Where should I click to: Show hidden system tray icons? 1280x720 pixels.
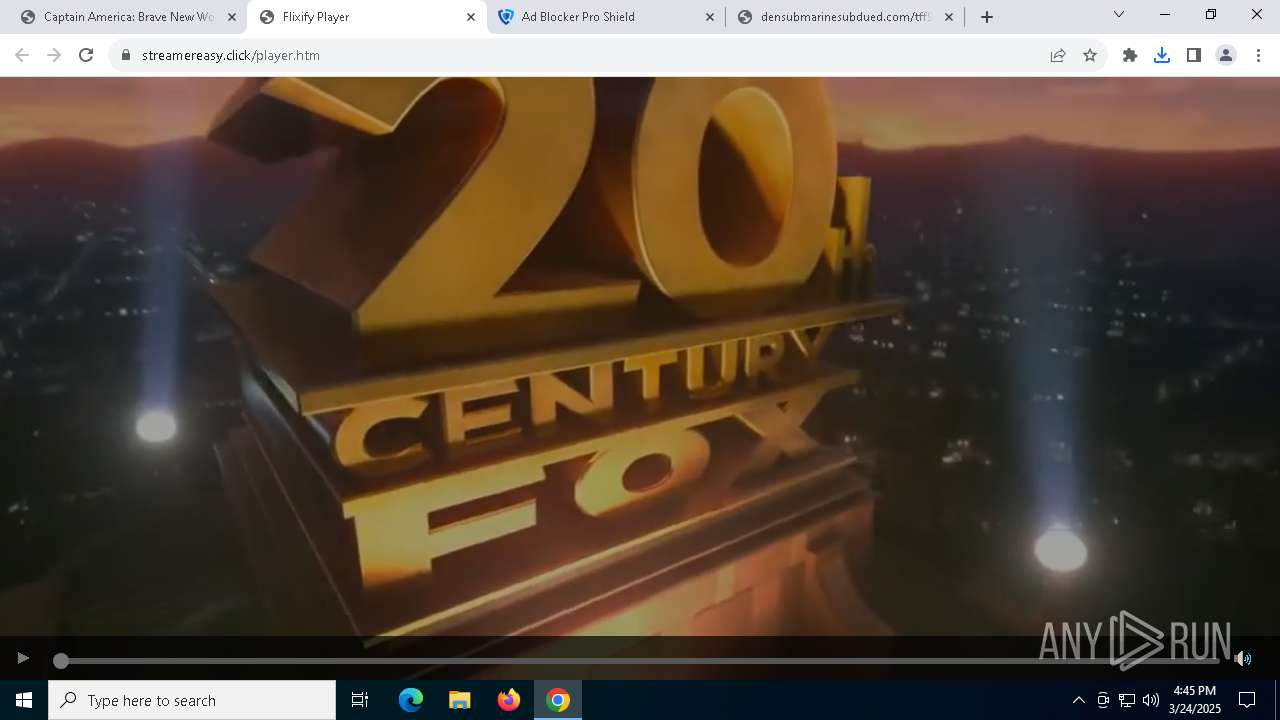[1078, 700]
